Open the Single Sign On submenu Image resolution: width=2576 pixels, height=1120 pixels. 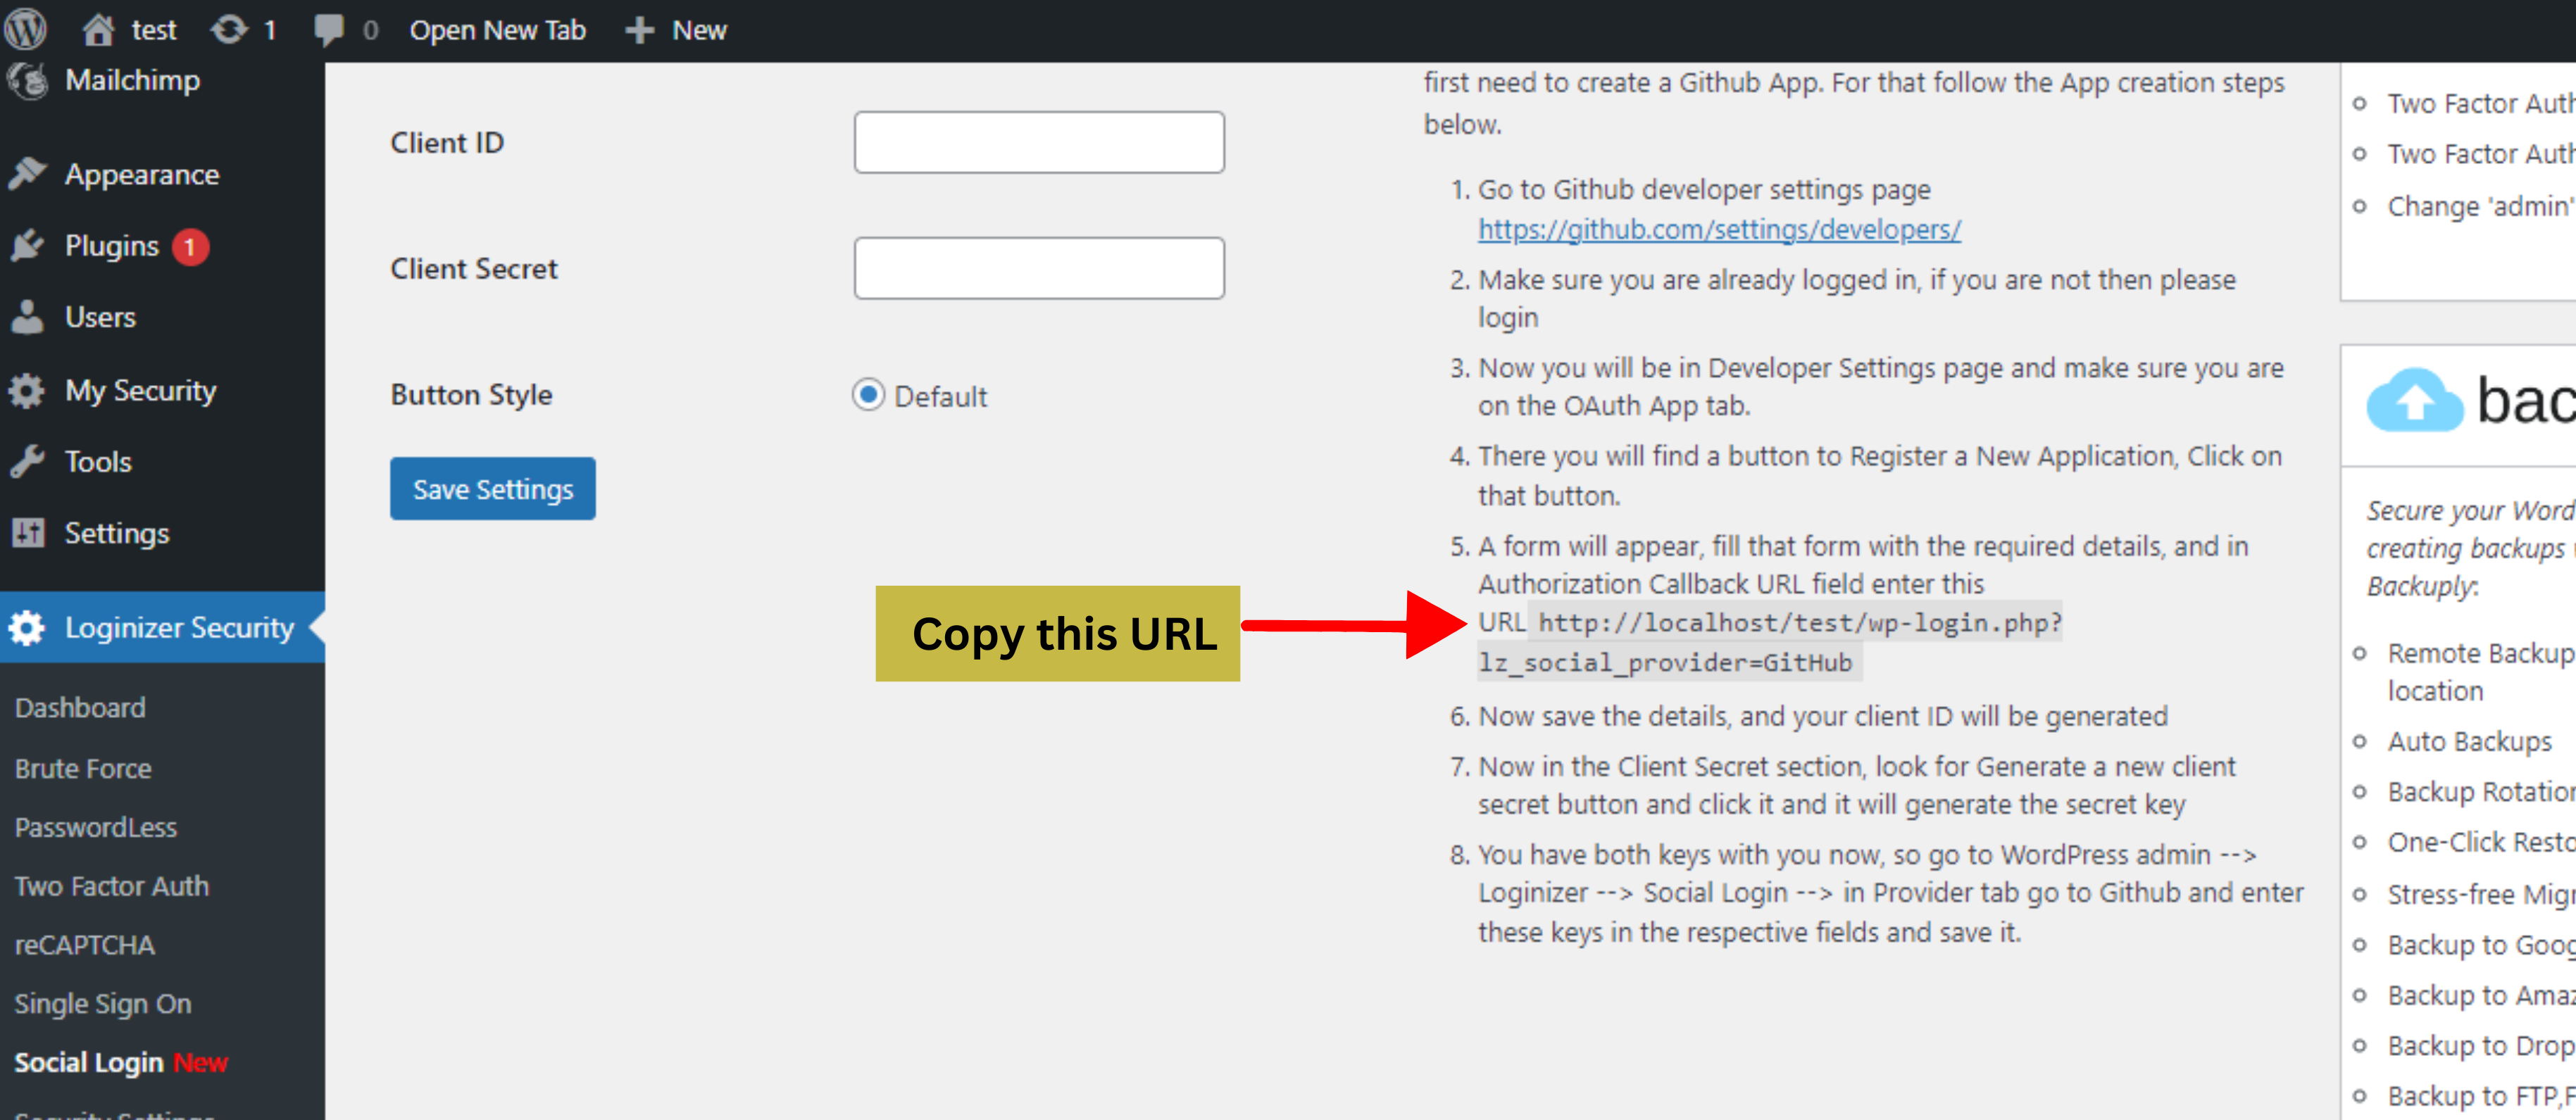click(103, 1004)
